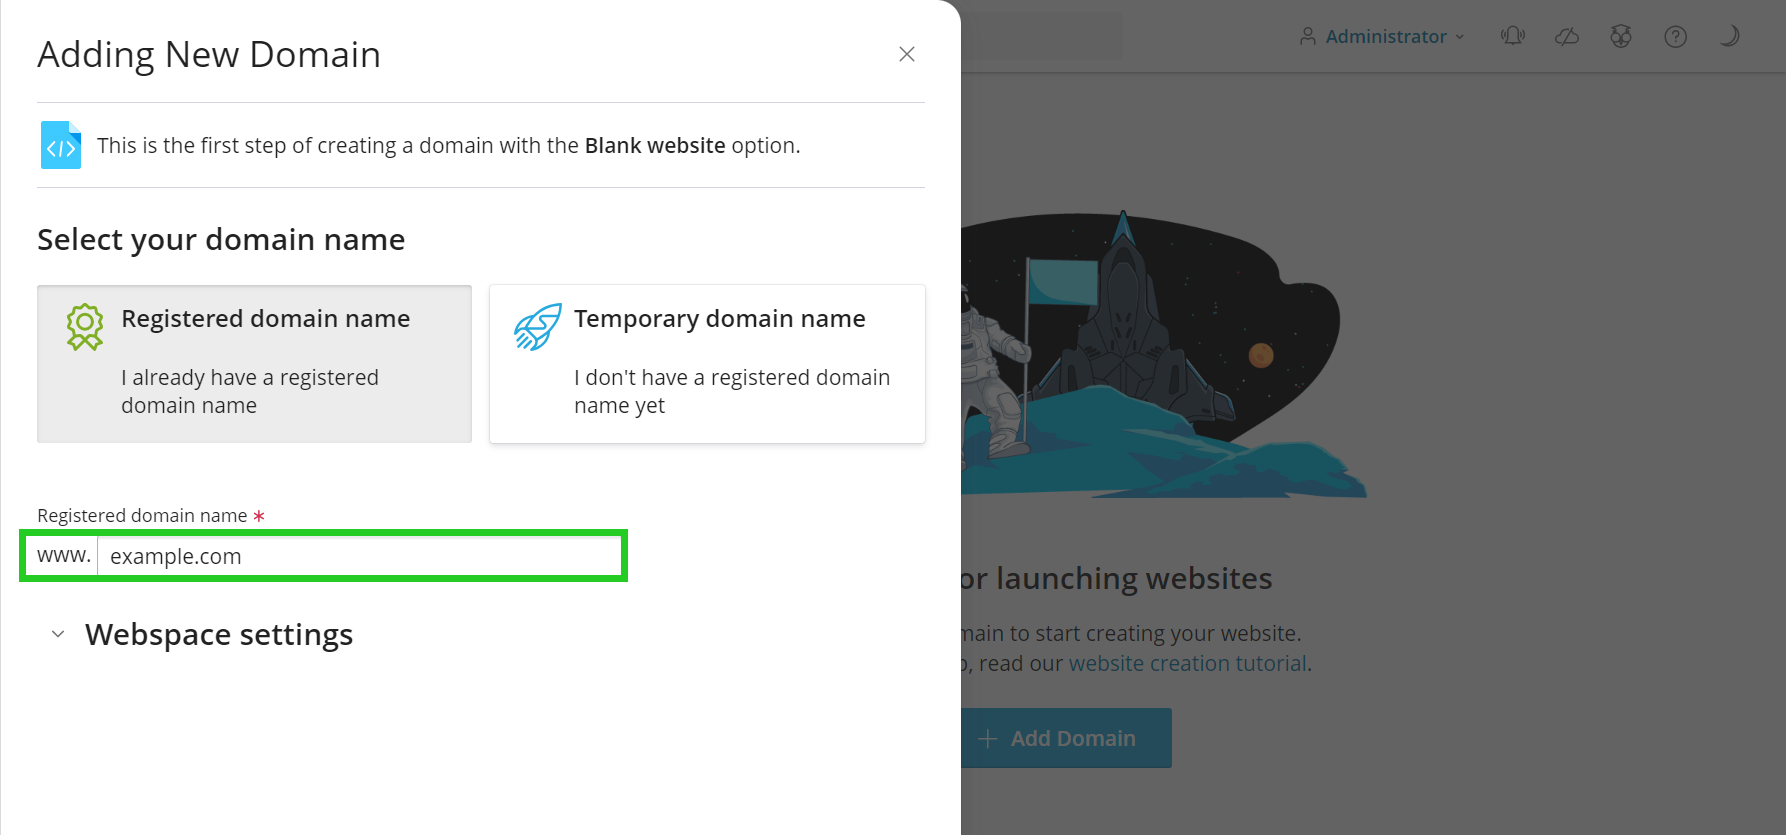Click the Plesk advisor mascot icon

click(x=1621, y=36)
